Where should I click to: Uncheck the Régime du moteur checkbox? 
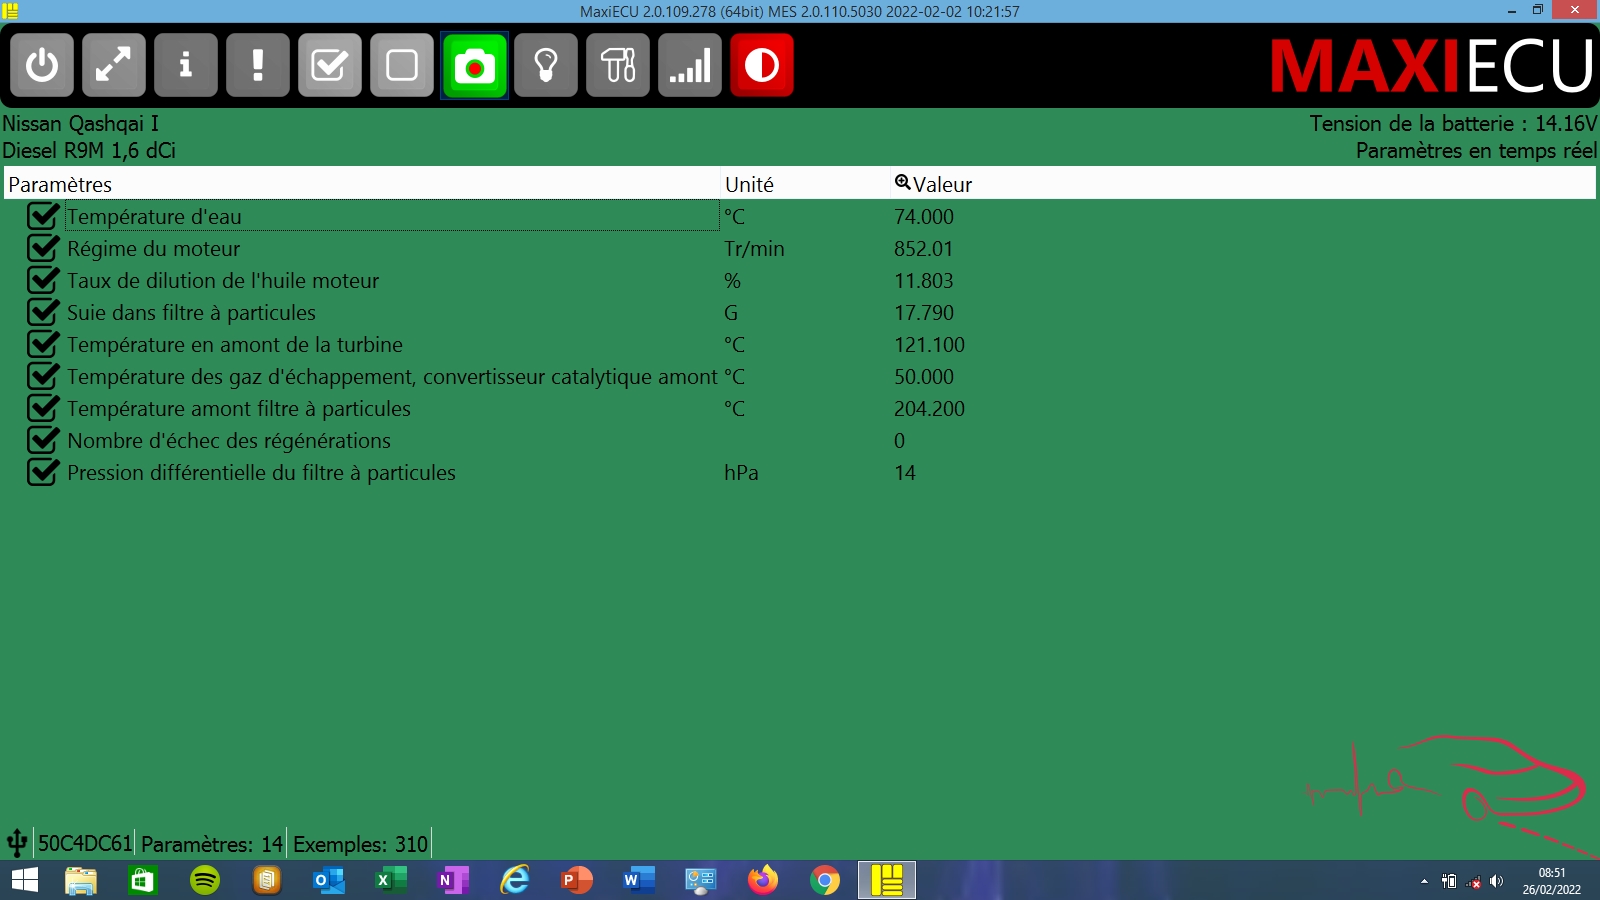(43, 248)
